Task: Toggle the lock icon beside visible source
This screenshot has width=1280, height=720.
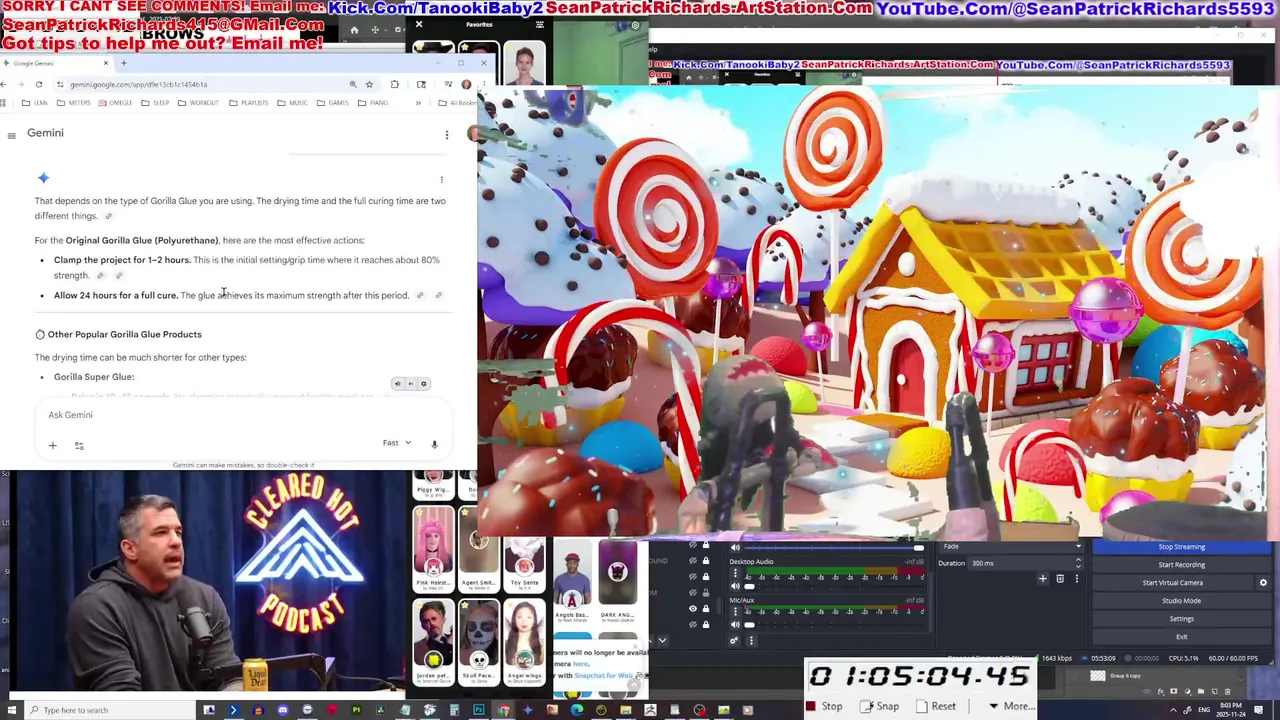Action: 706,609
